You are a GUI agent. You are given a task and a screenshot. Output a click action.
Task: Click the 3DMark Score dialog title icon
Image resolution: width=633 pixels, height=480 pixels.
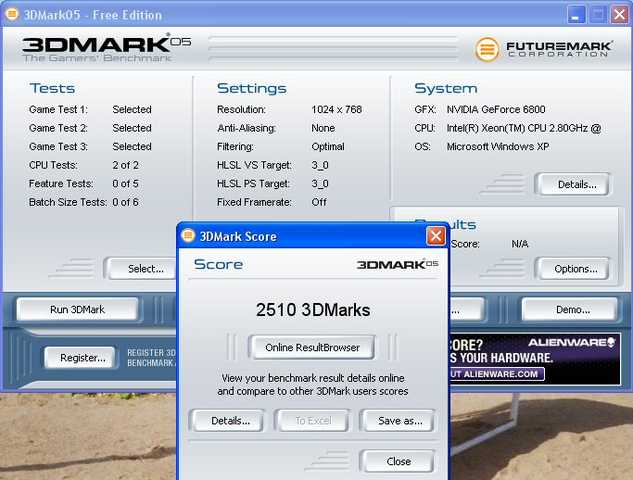pyautogui.click(x=188, y=235)
